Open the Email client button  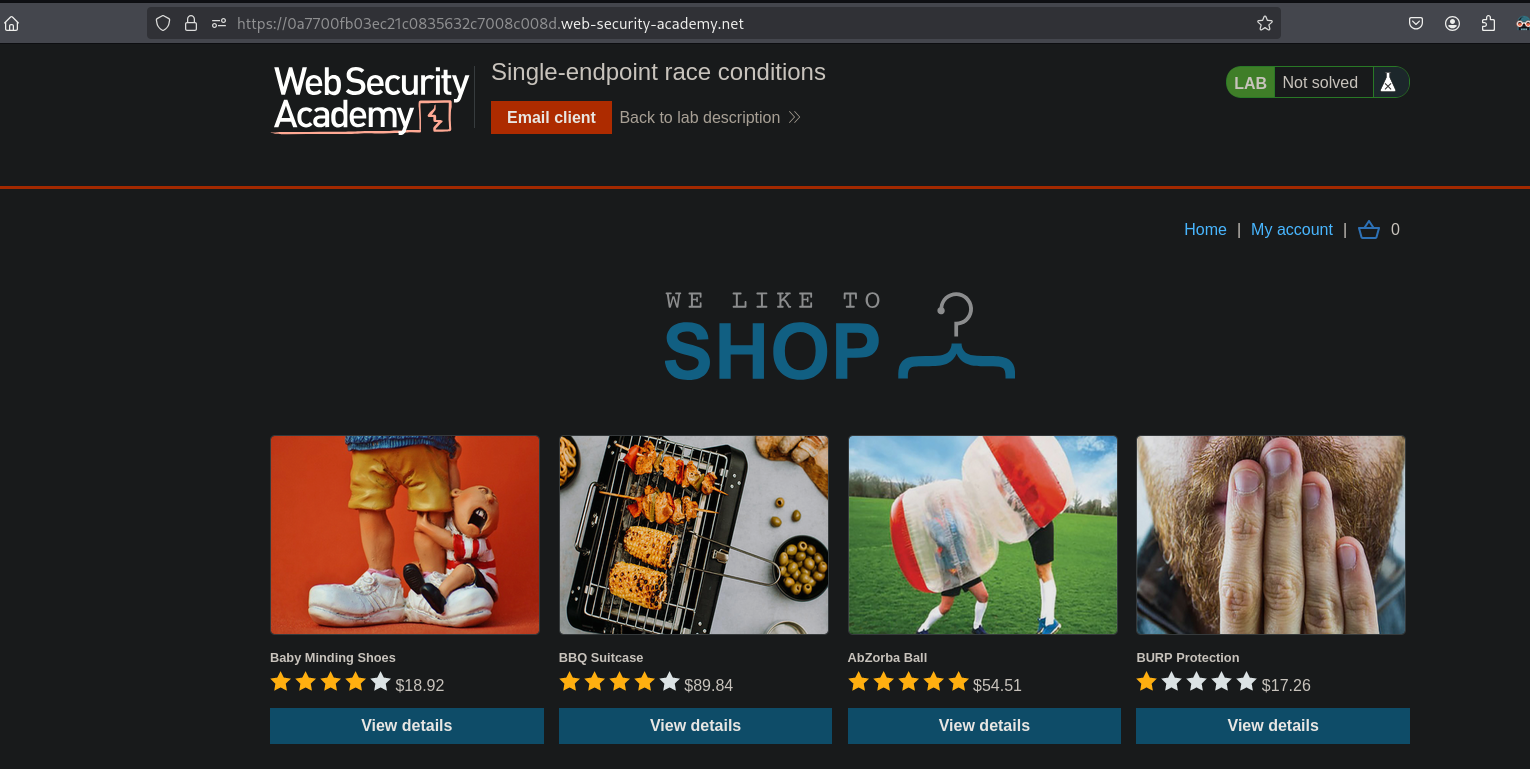[551, 117]
